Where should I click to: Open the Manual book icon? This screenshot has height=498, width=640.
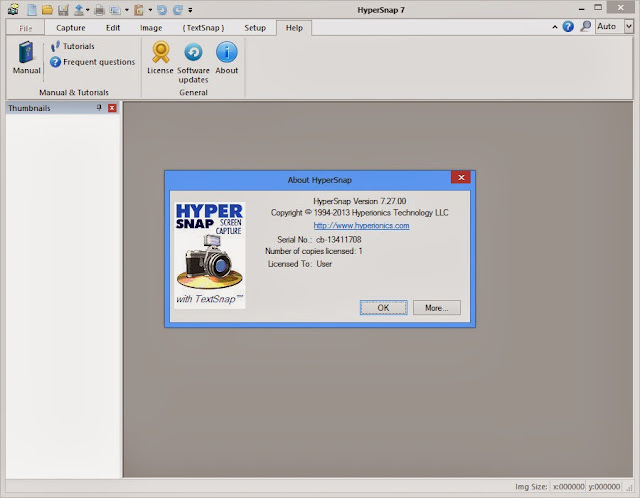27,58
